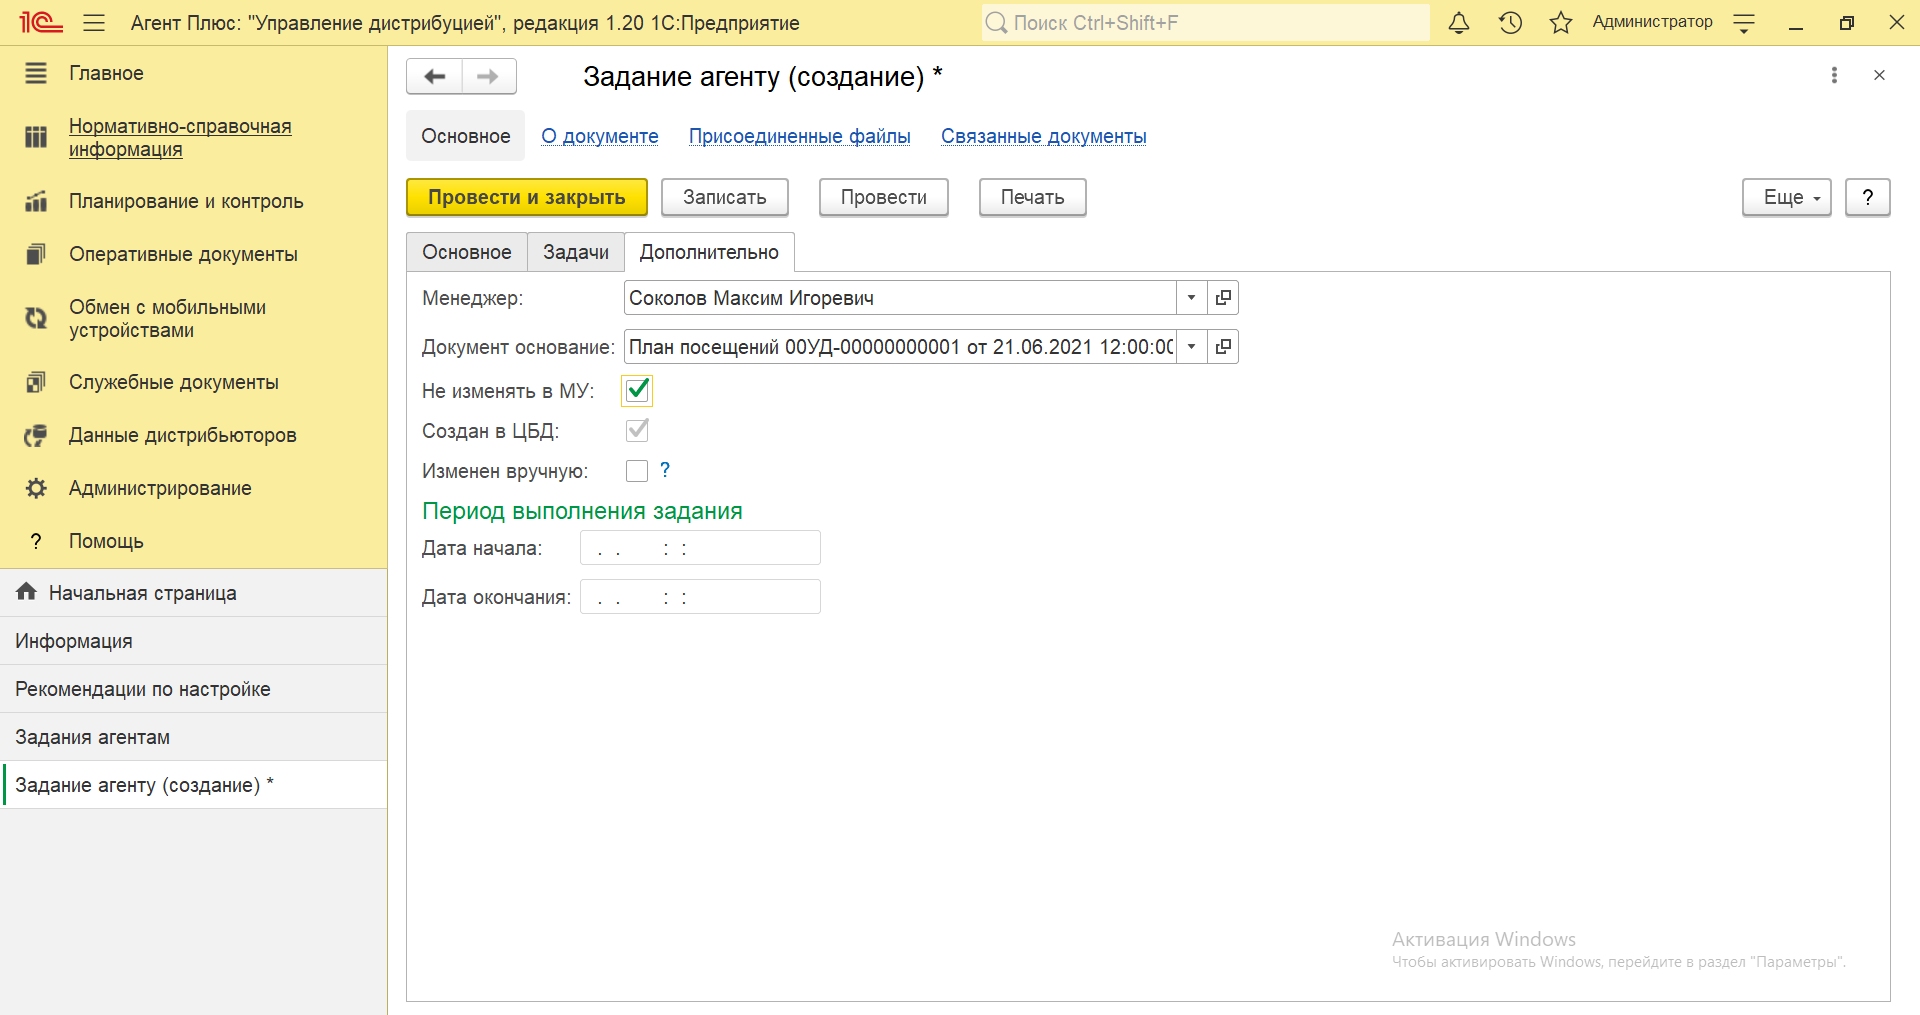Screen dimensions: 1920x1015
Task: Open the Планирование и контроль section
Action: pyautogui.click(x=186, y=201)
